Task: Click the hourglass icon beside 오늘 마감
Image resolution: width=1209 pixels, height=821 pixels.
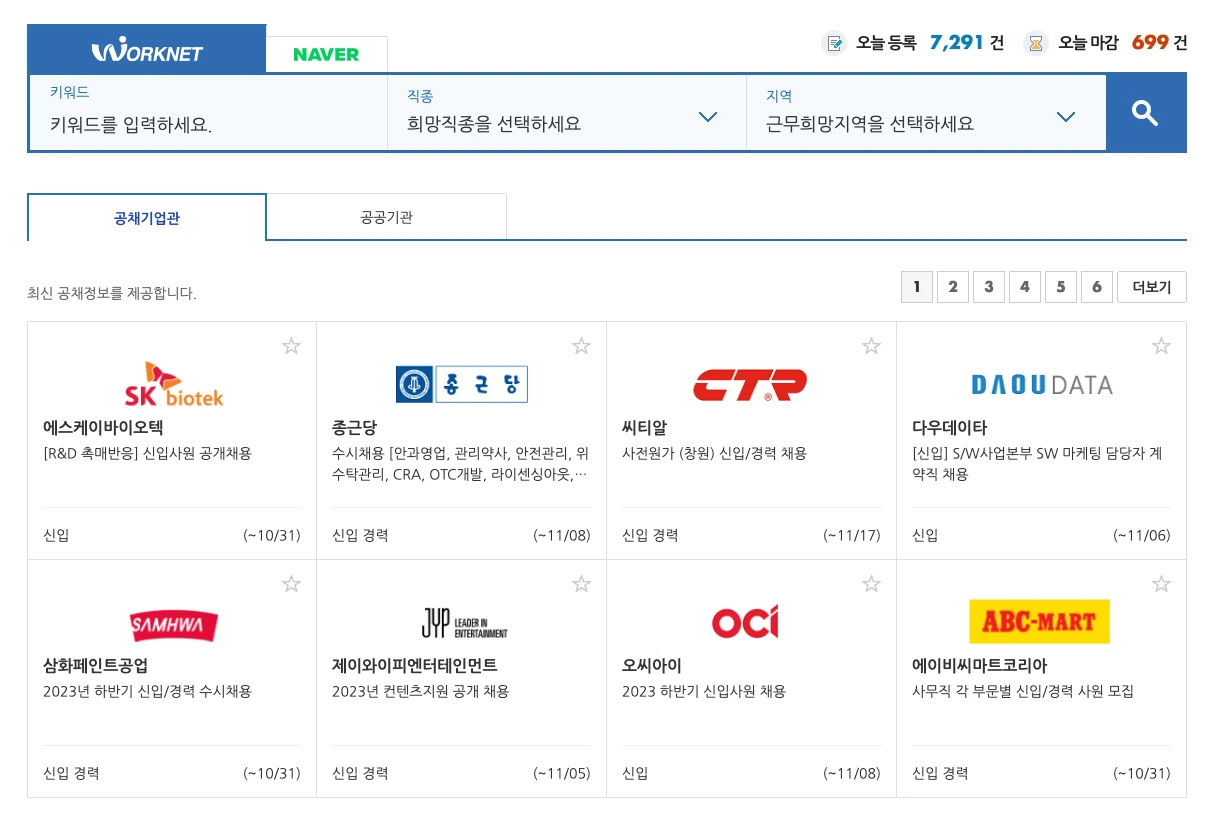Action: coord(1035,43)
